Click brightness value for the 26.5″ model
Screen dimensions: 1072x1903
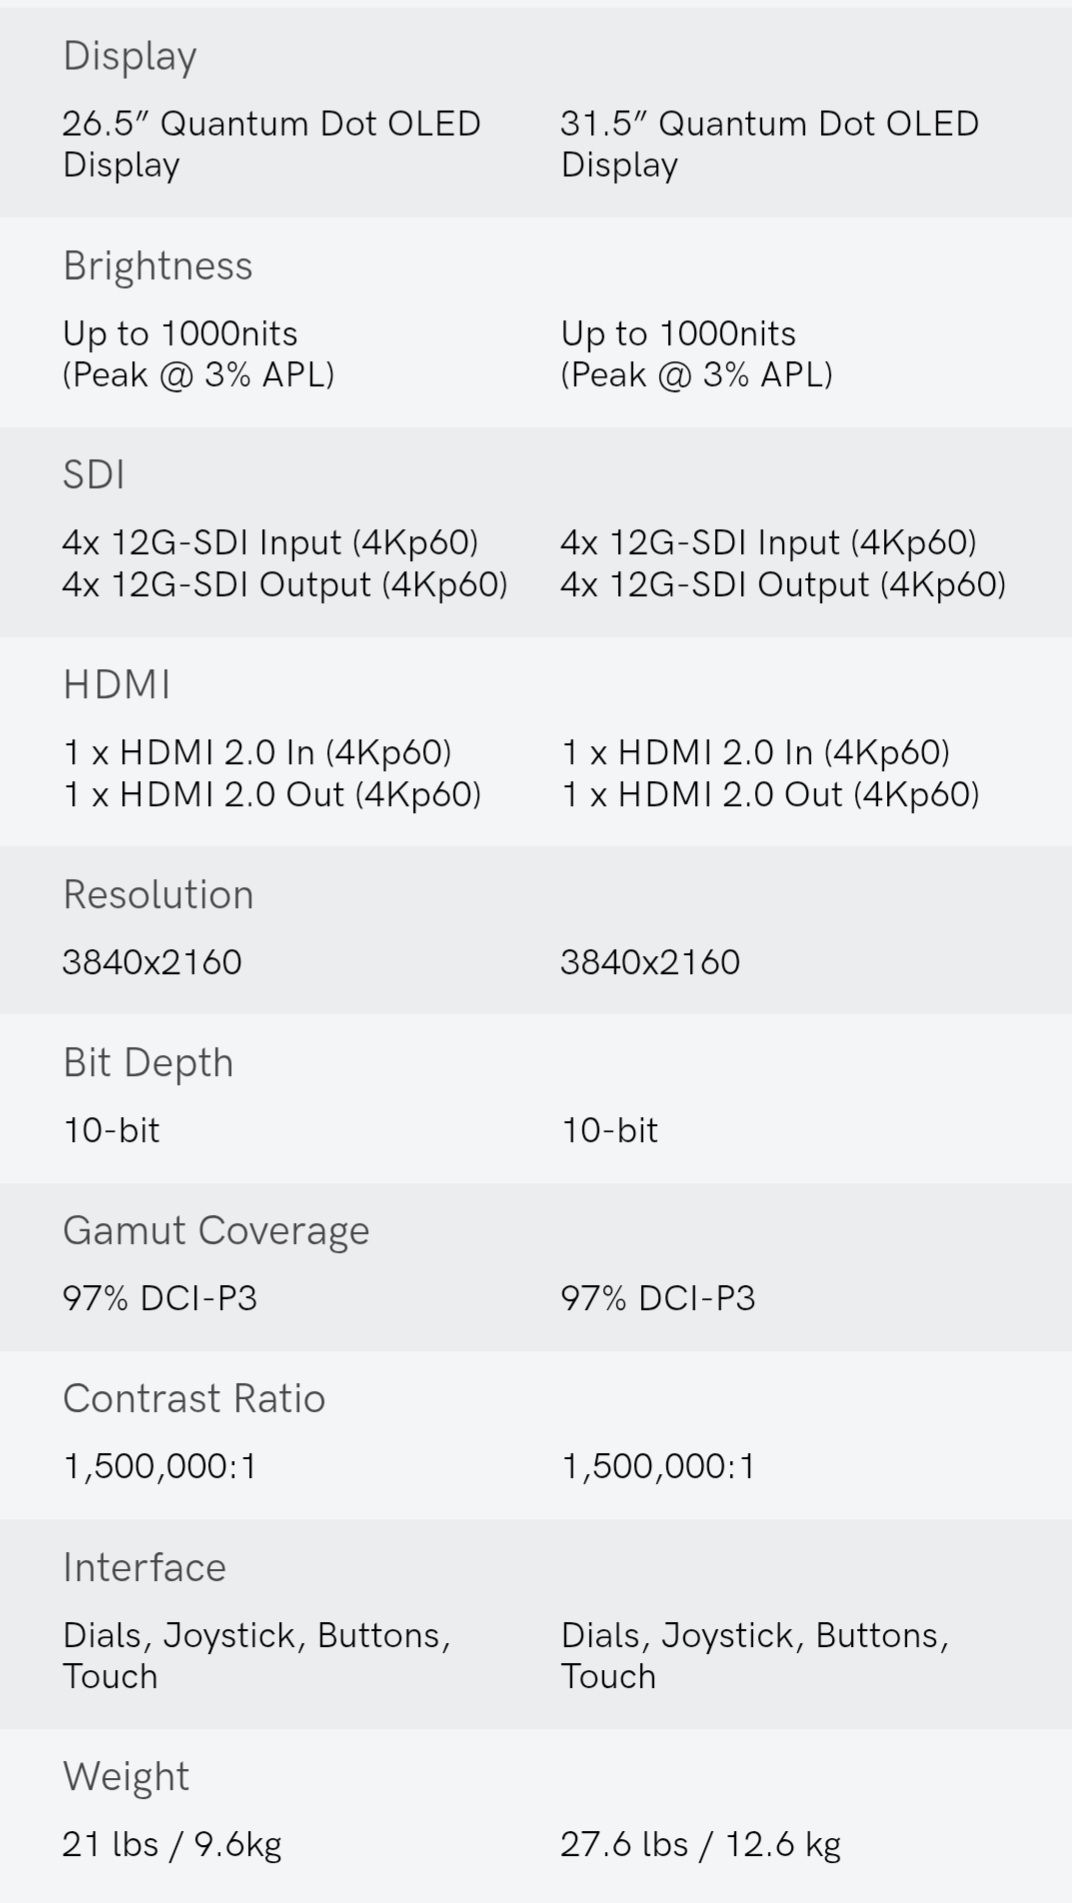[198, 354]
